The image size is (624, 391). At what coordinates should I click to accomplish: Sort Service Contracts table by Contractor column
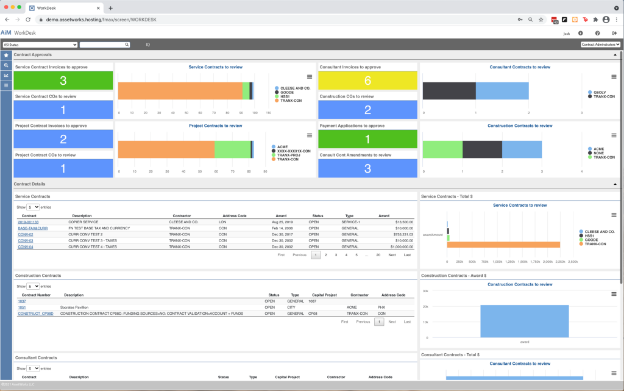[182, 216]
